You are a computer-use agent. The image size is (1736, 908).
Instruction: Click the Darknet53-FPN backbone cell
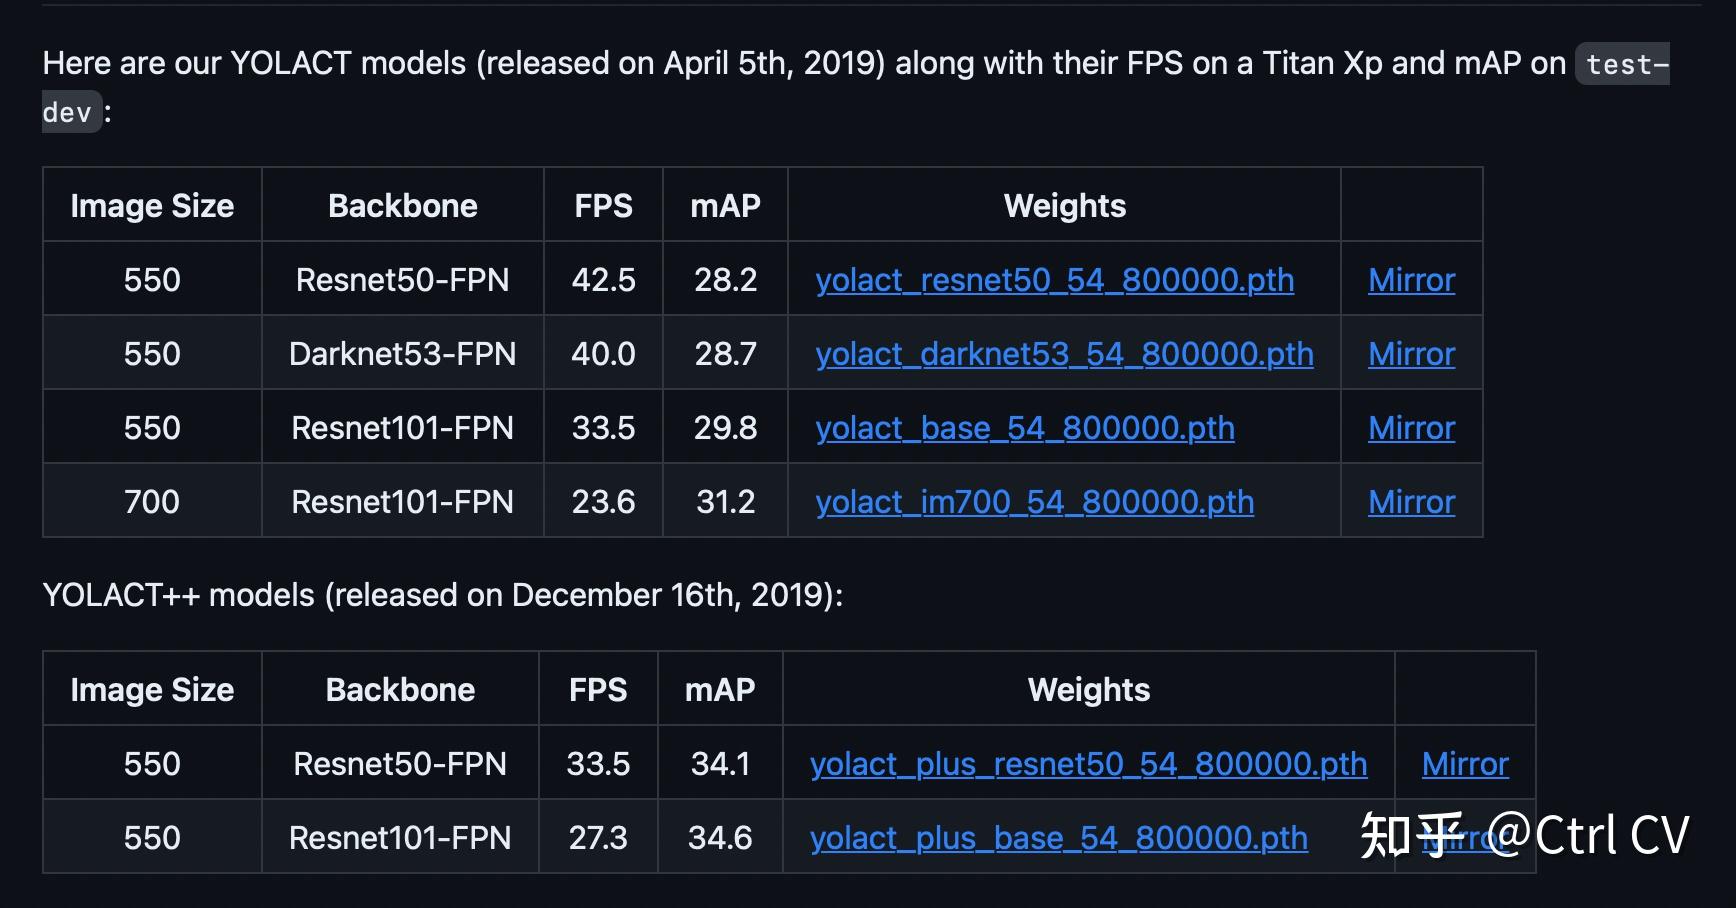[402, 354]
